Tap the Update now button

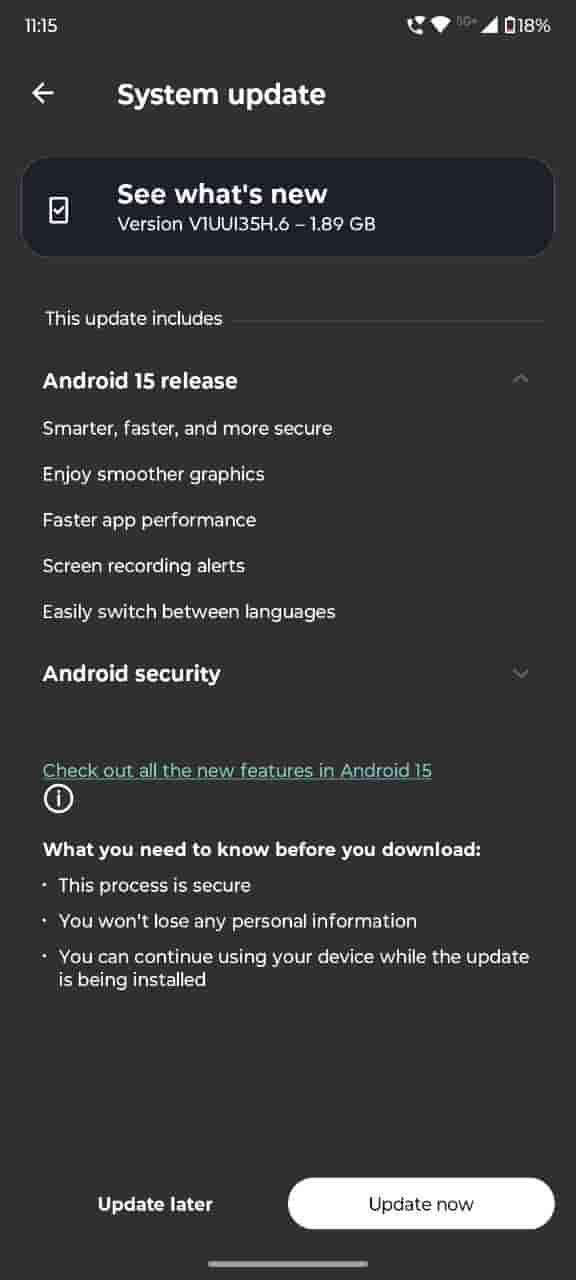coord(421,1204)
